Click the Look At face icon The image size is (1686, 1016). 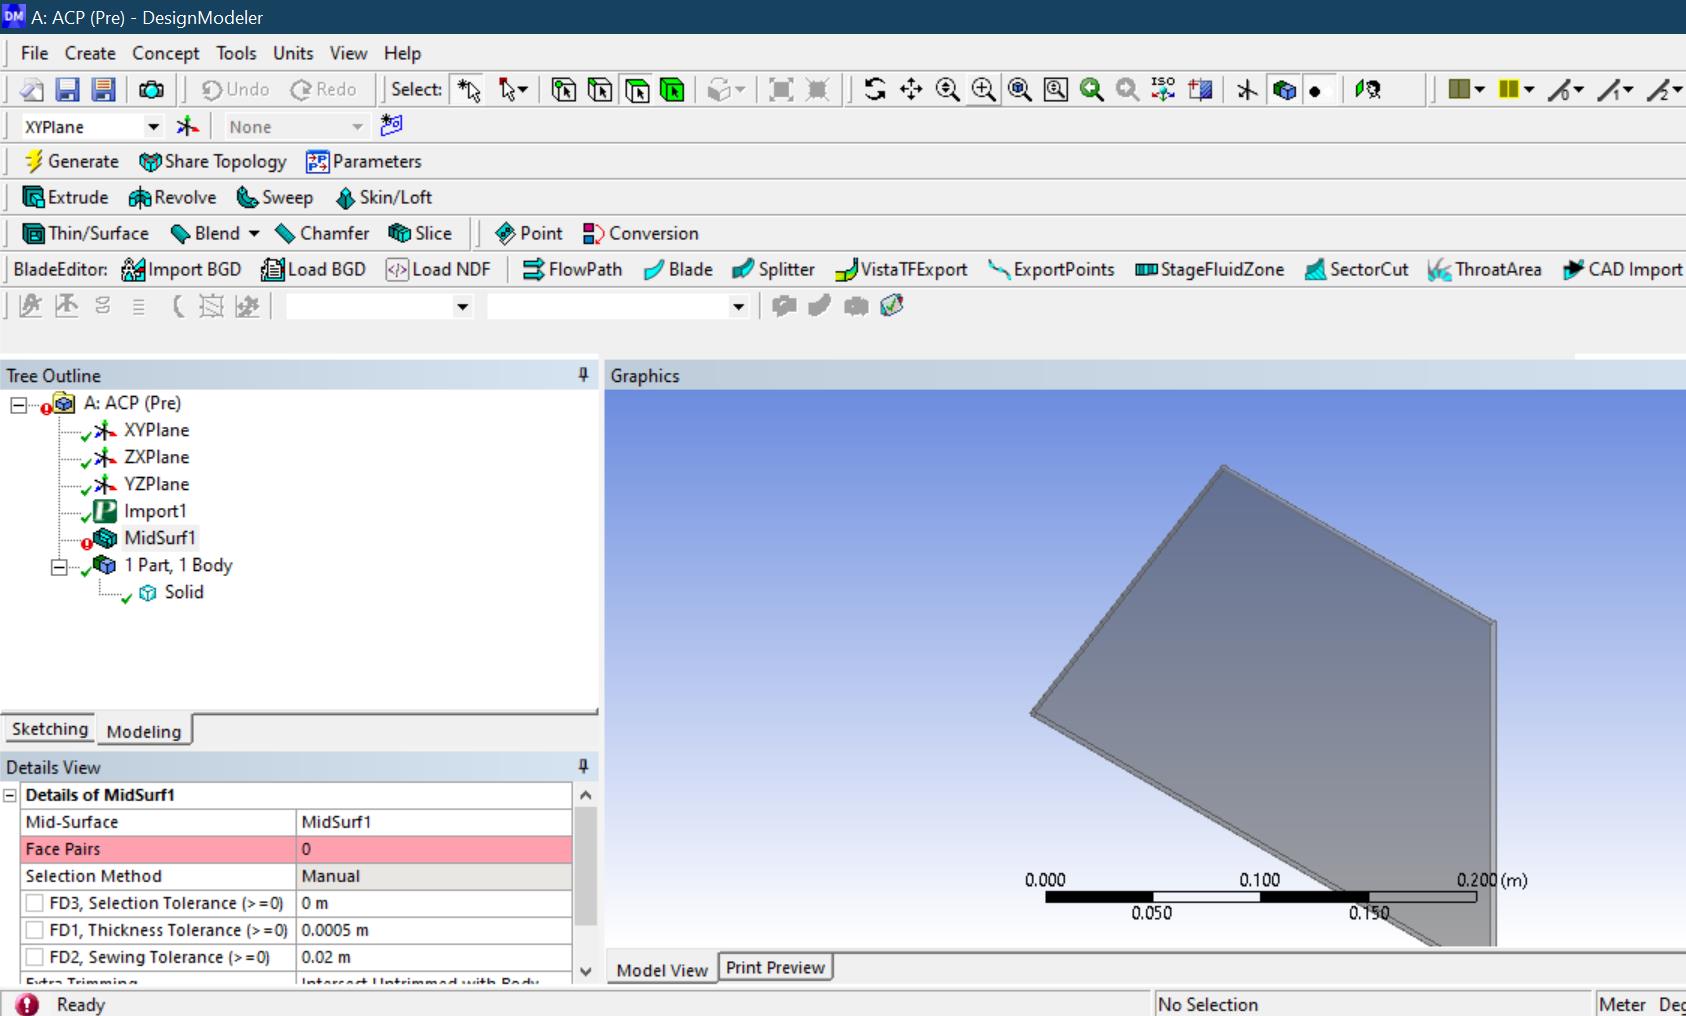1367,90
